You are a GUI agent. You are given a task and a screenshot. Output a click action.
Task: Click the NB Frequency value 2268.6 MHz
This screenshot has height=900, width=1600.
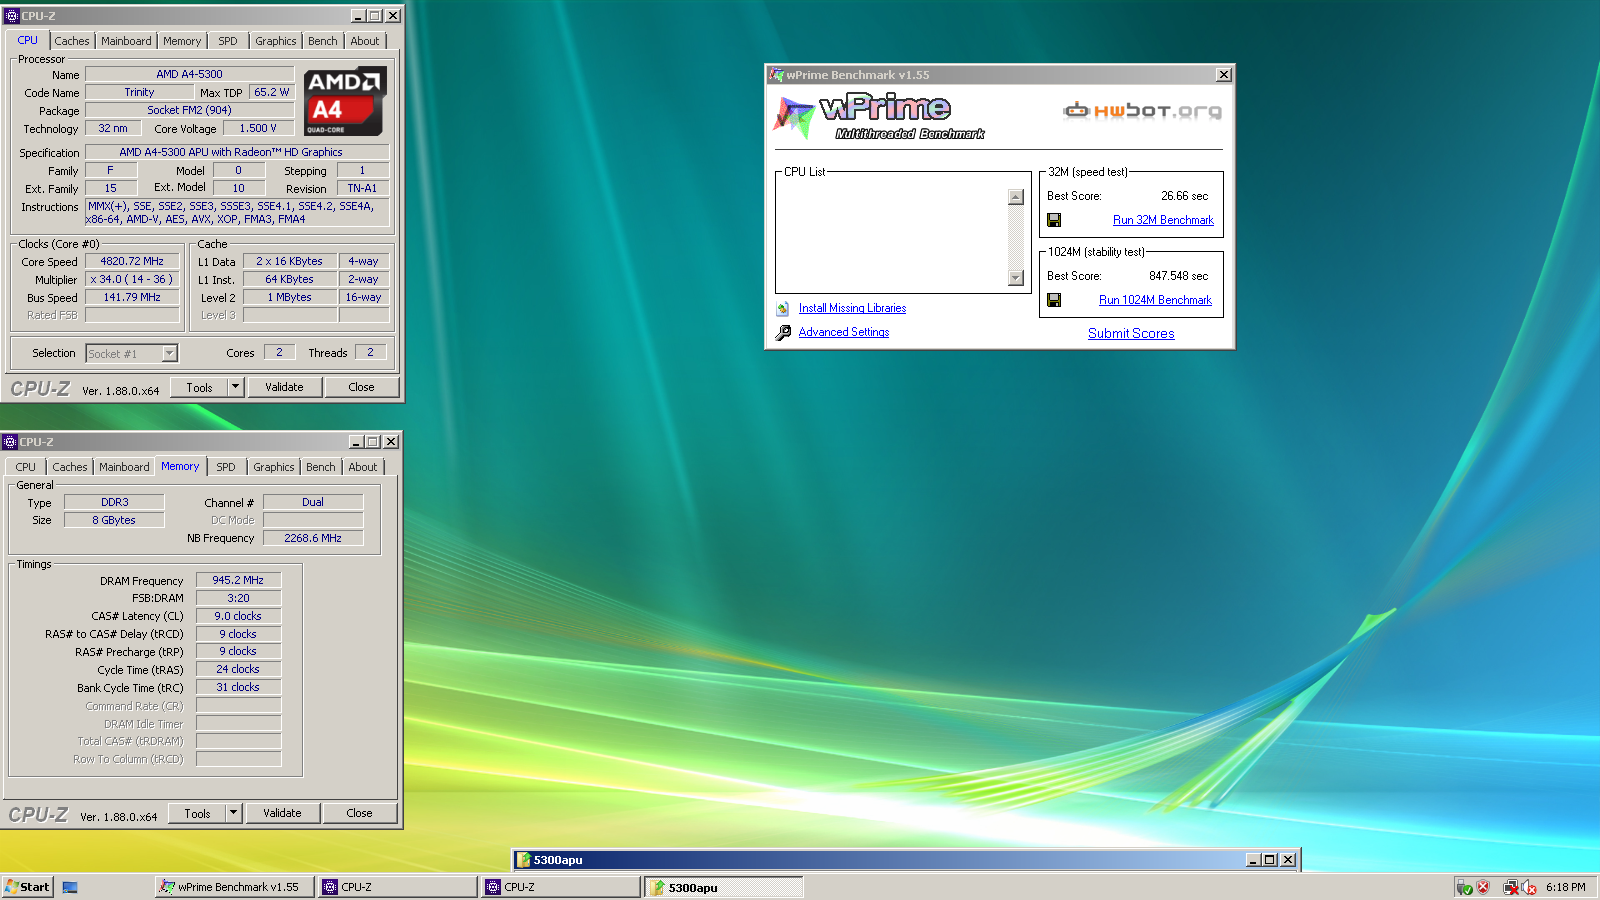313,538
